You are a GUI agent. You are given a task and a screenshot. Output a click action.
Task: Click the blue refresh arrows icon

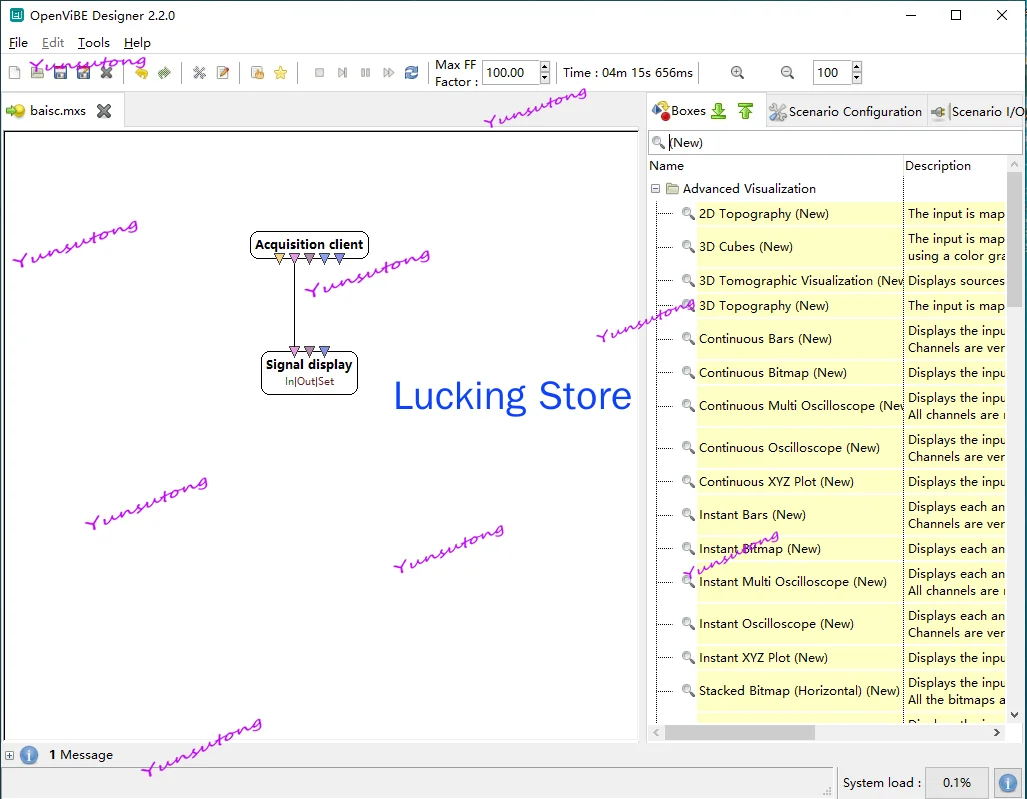click(412, 73)
